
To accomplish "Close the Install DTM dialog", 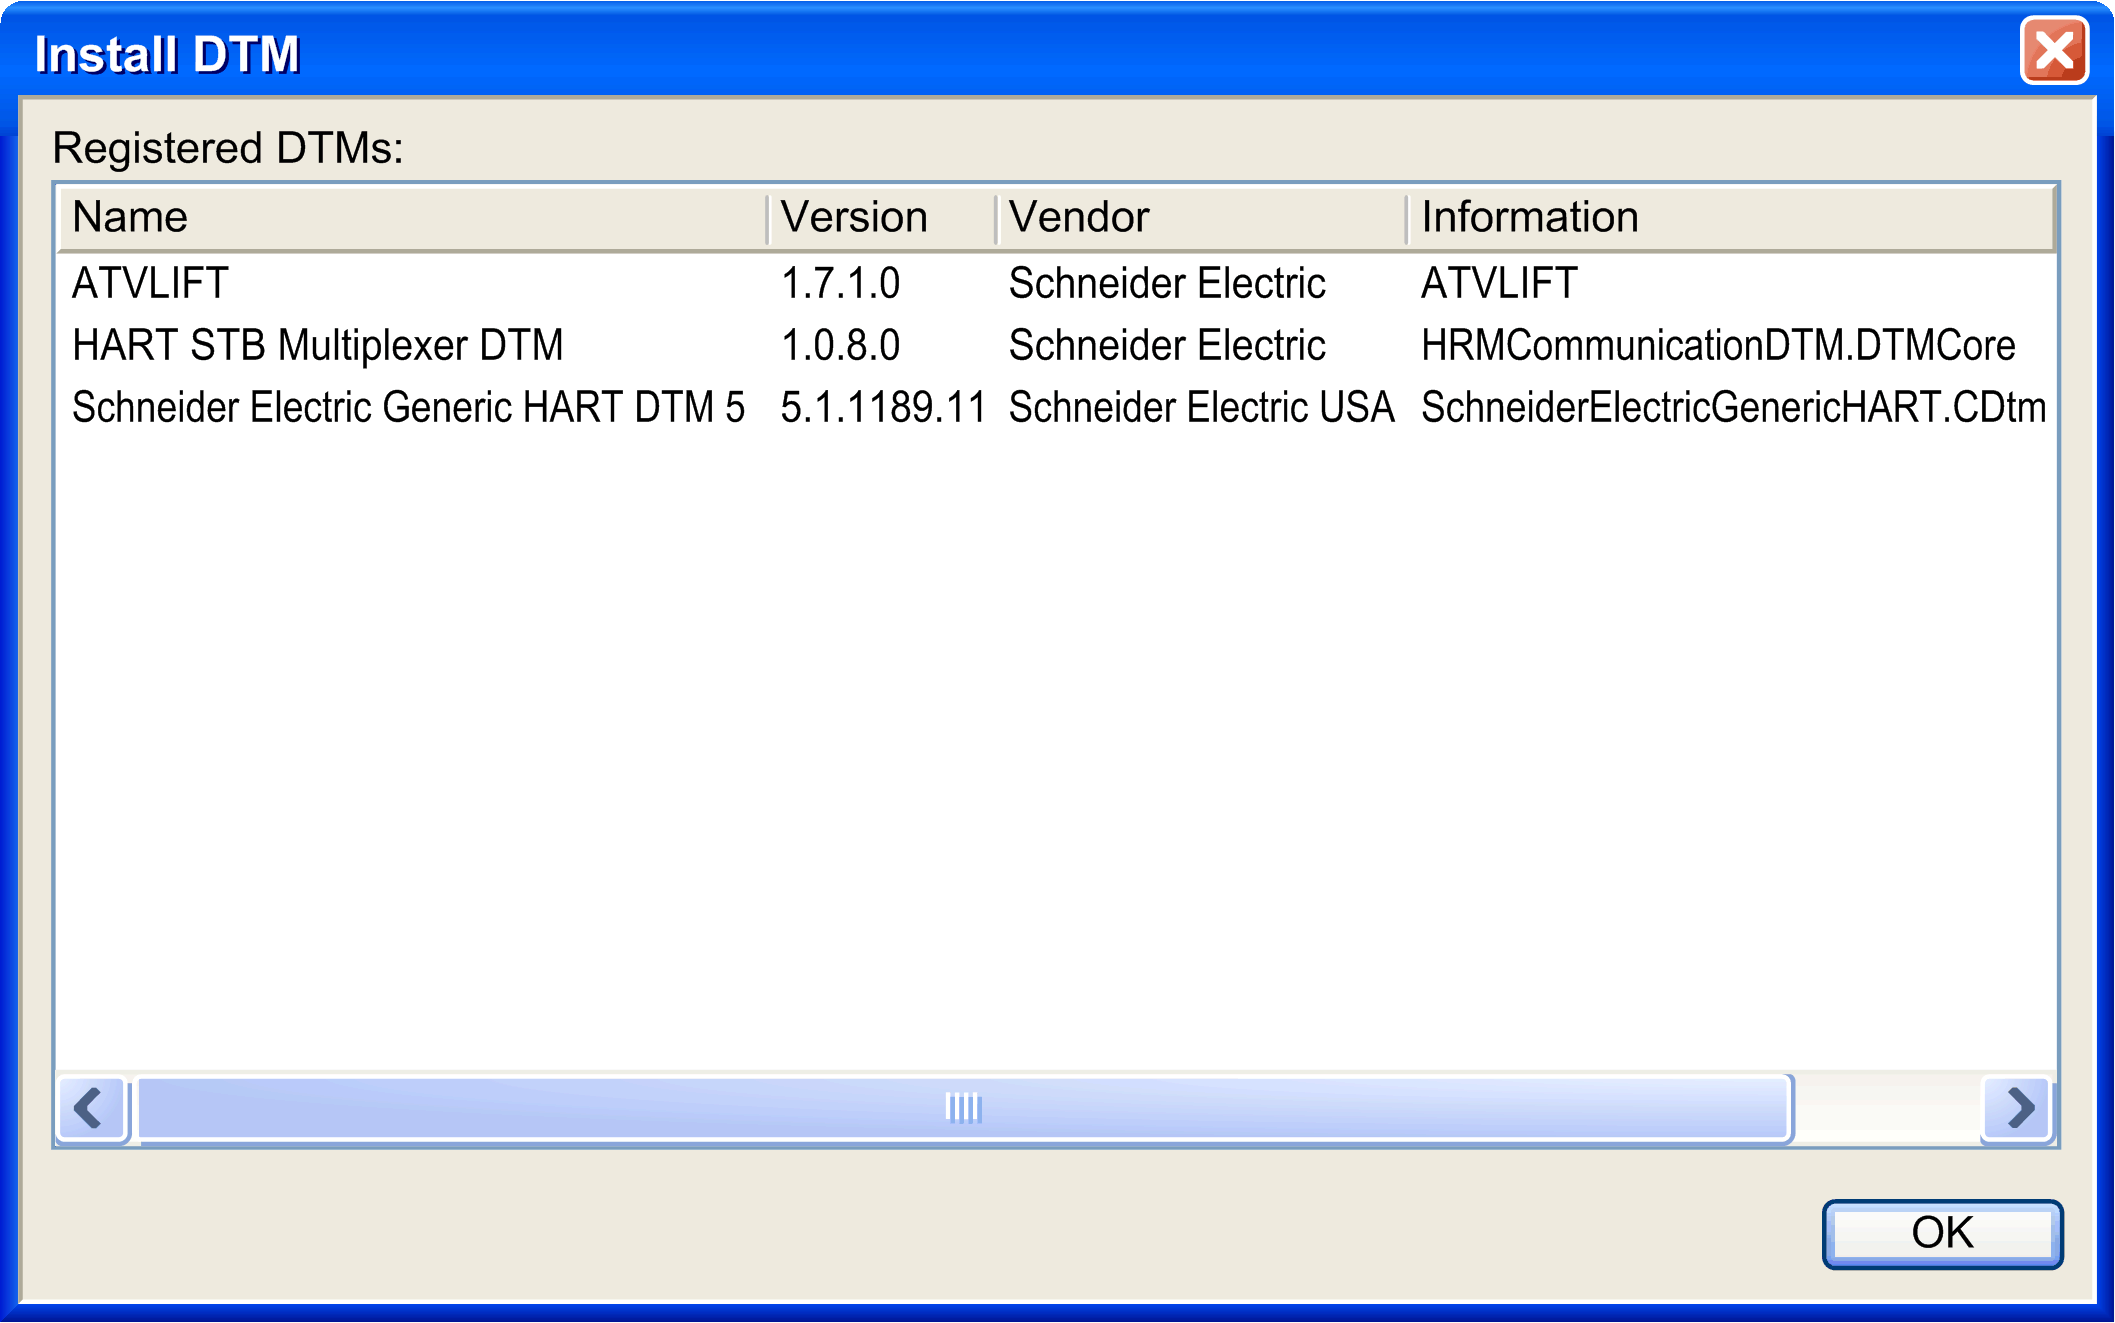I will 2054,51.
